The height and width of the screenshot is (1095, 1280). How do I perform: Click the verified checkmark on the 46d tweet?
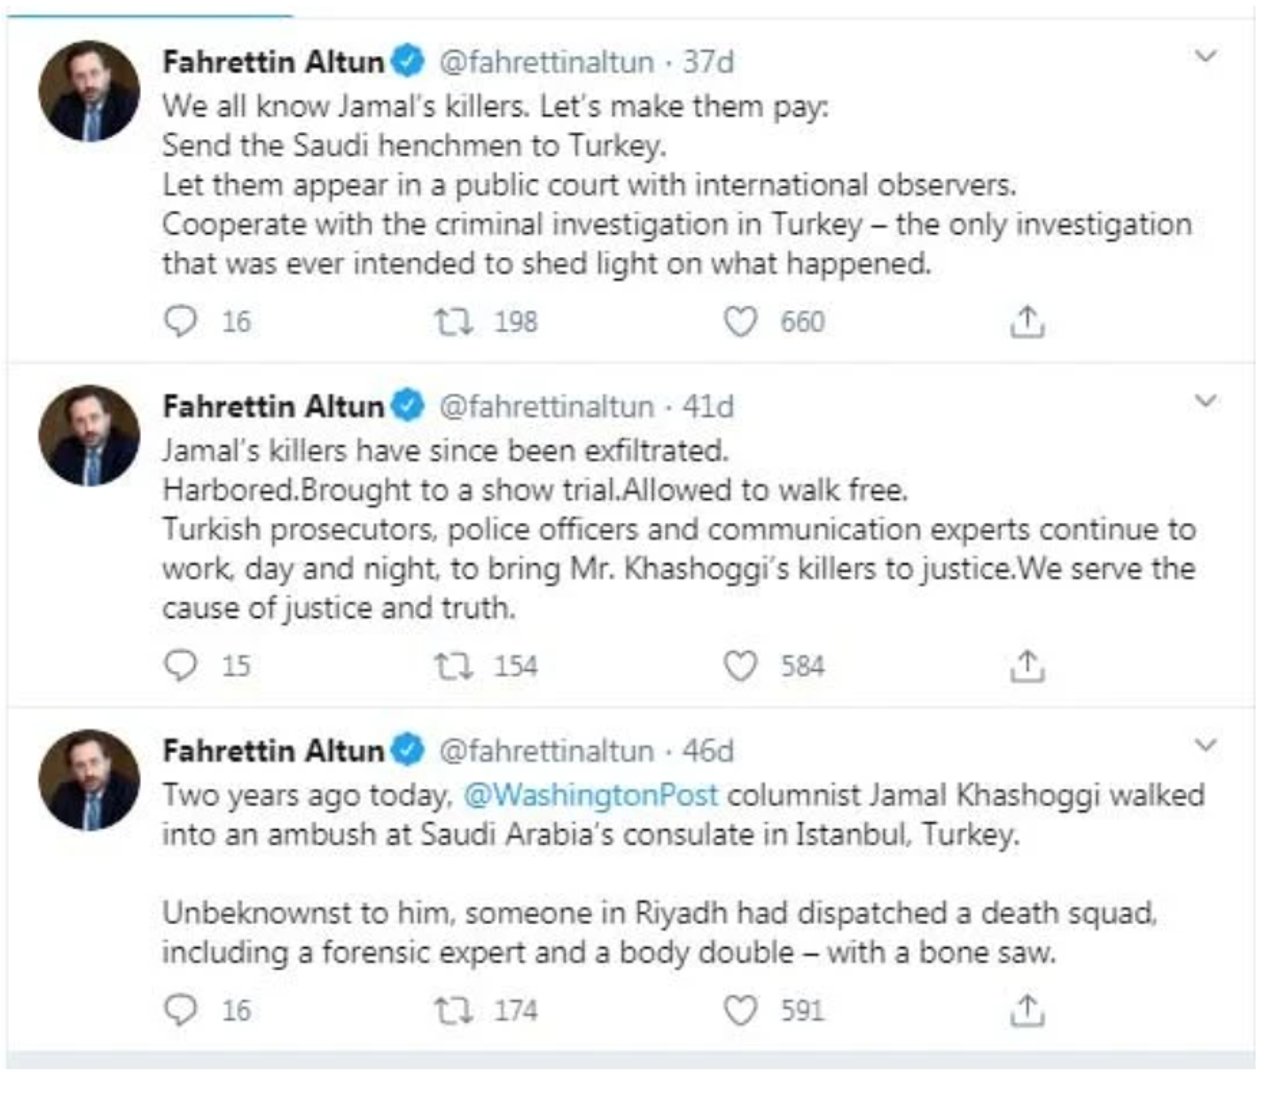pyautogui.click(x=406, y=748)
